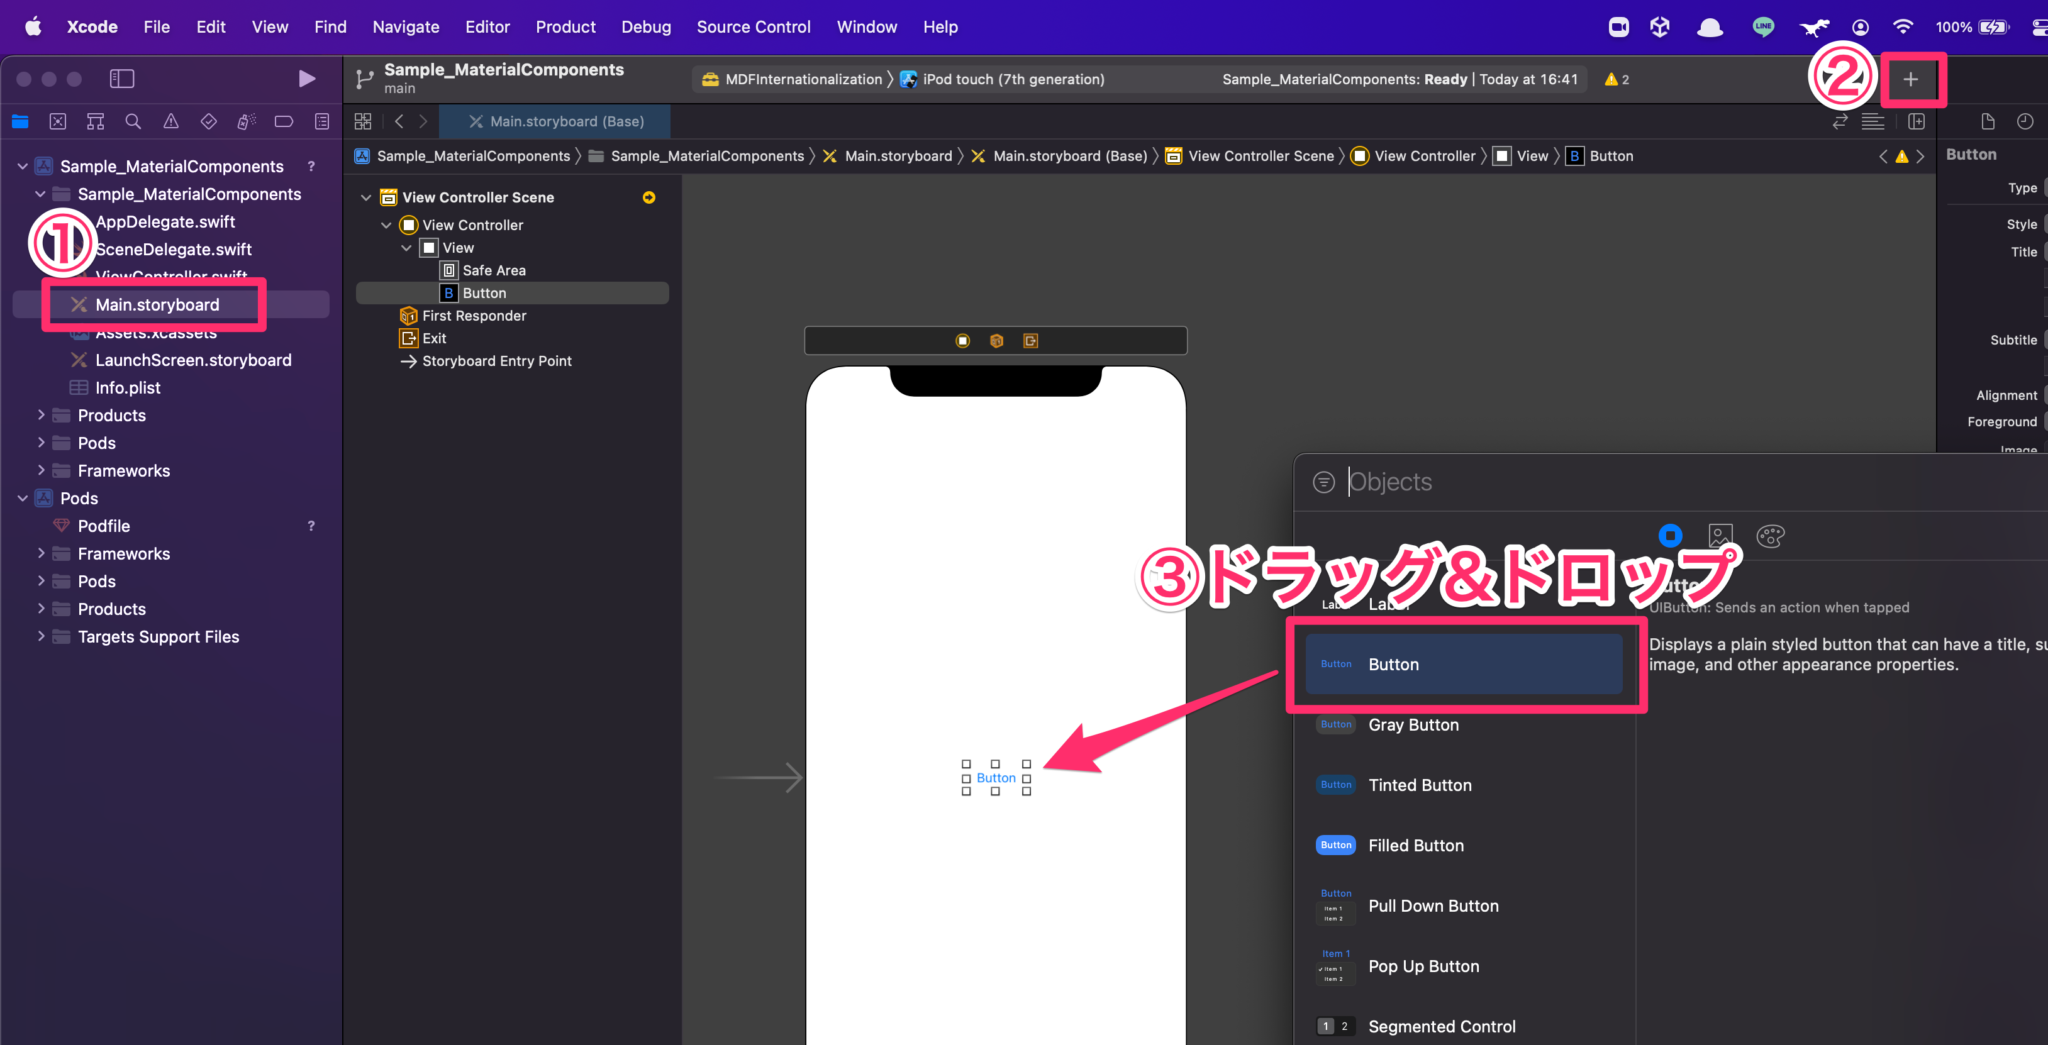Image resolution: width=2048 pixels, height=1045 pixels.
Task: Open the Debug menu in the menu bar
Action: [645, 27]
